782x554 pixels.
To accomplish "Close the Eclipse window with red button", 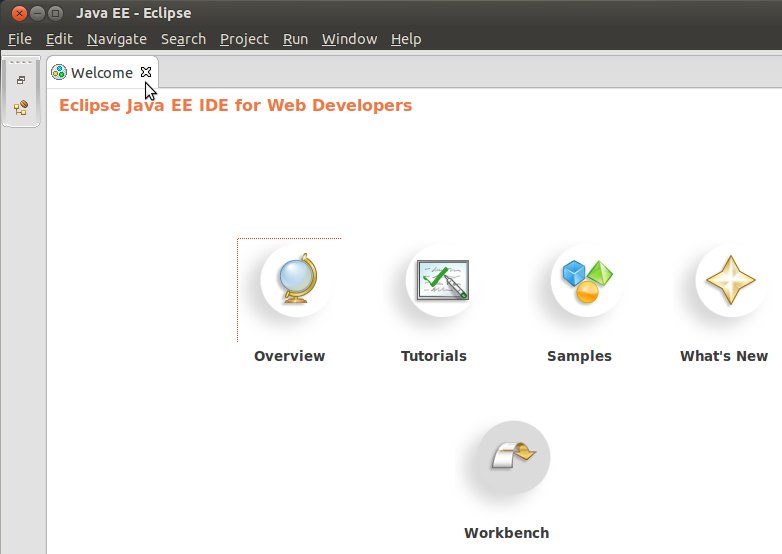I will pyautogui.click(x=19, y=13).
